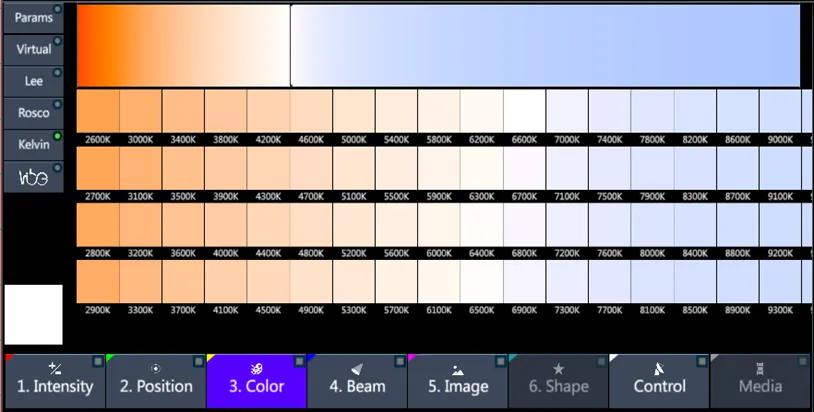Screen dimensions: 814x412
Task: Select the 4200K color swatch
Action: coord(268,111)
